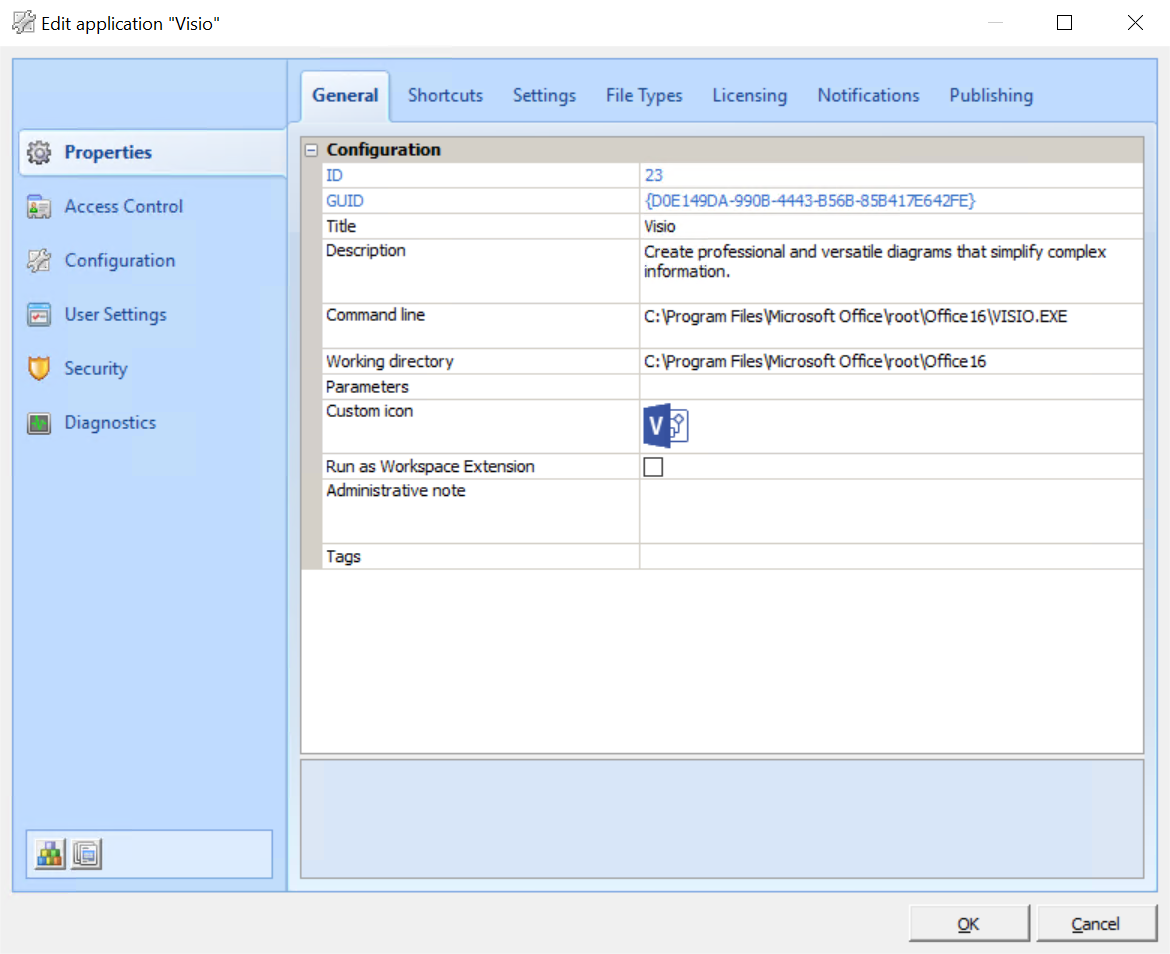Click the title bar application icon
This screenshot has width=1170, height=954.
click(23, 23)
